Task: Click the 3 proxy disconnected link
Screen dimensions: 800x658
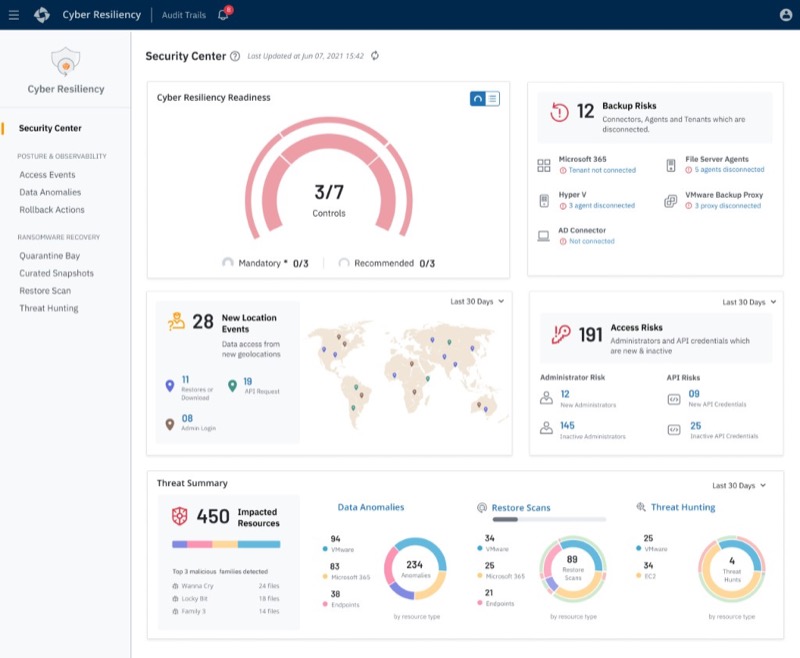Action: click(728, 206)
